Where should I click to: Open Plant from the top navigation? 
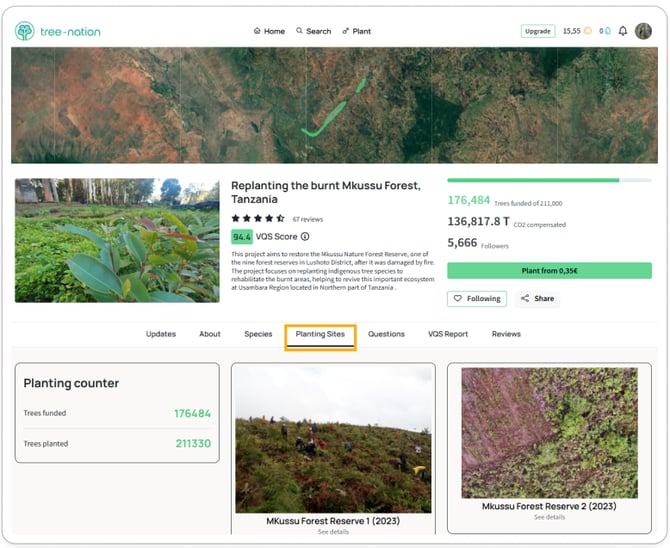tap(356, 31)
